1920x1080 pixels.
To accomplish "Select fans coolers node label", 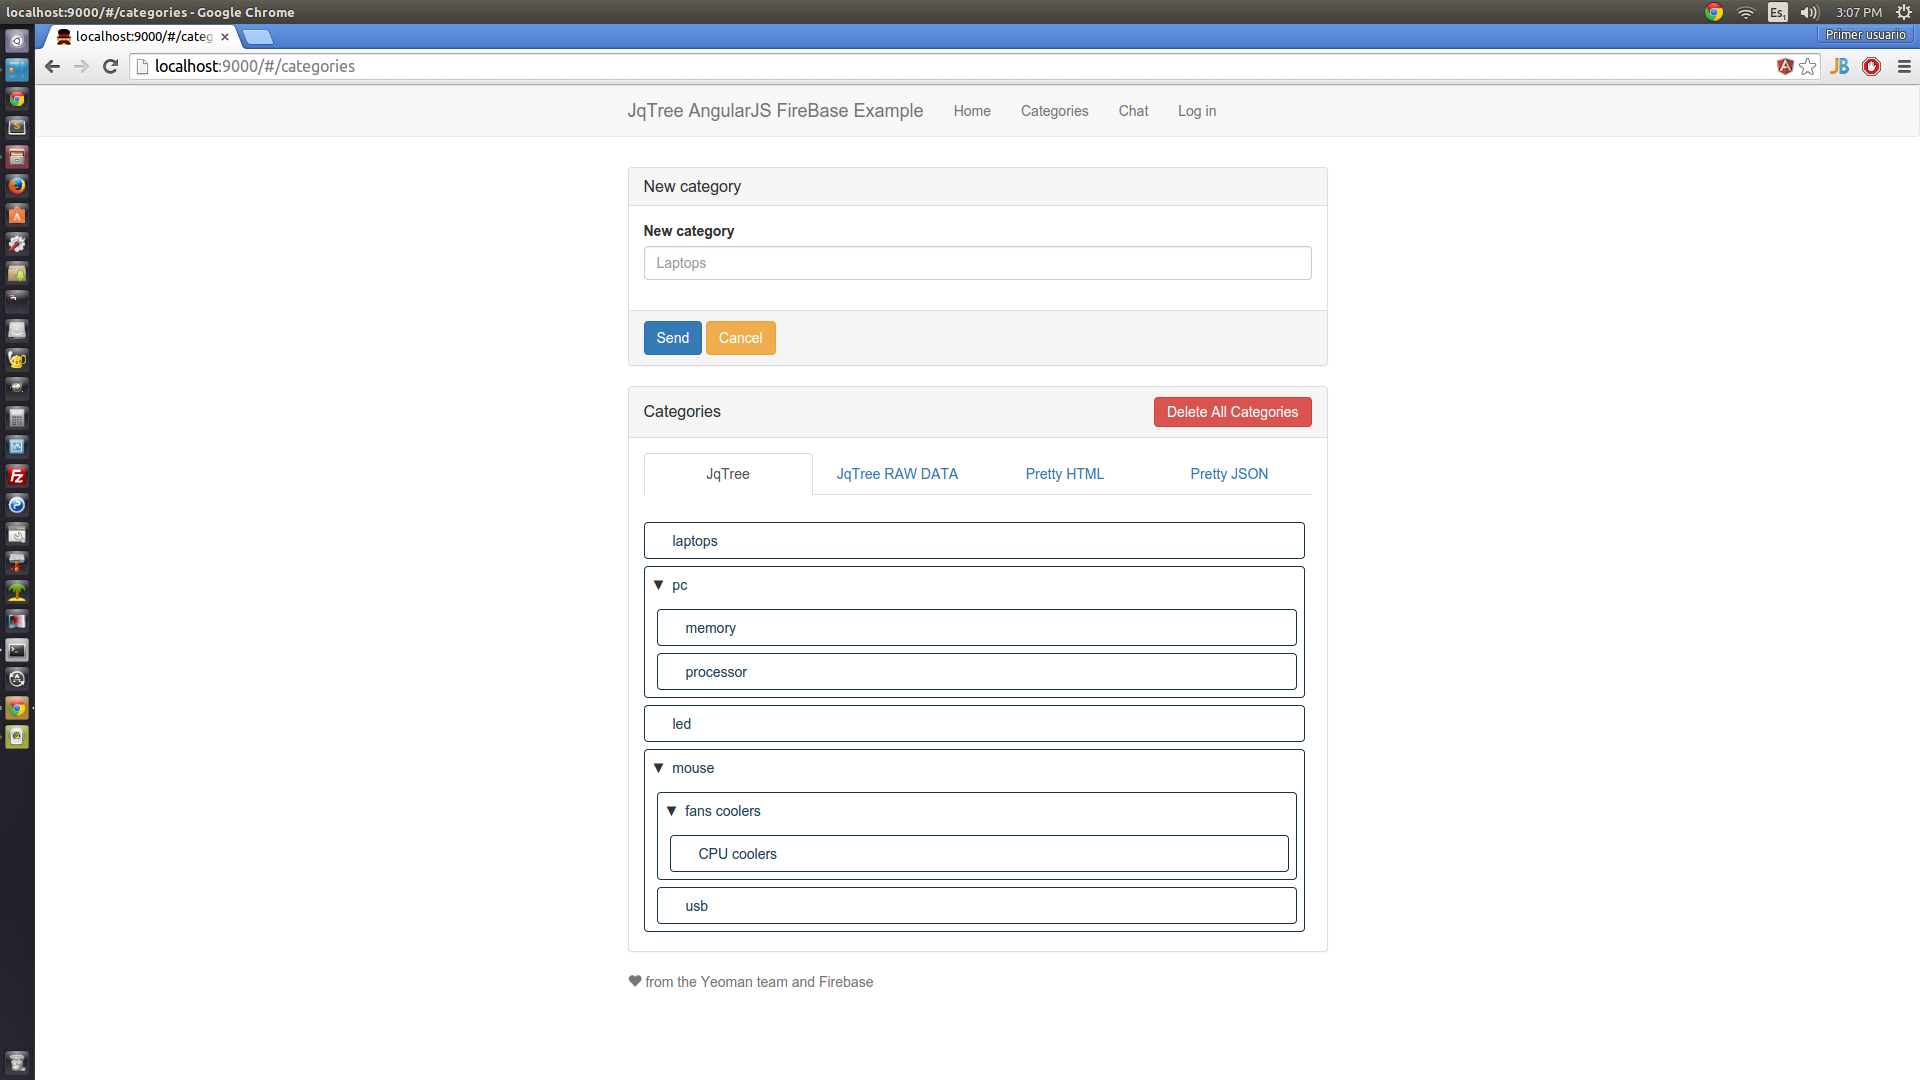I will (x=722, y=811).
